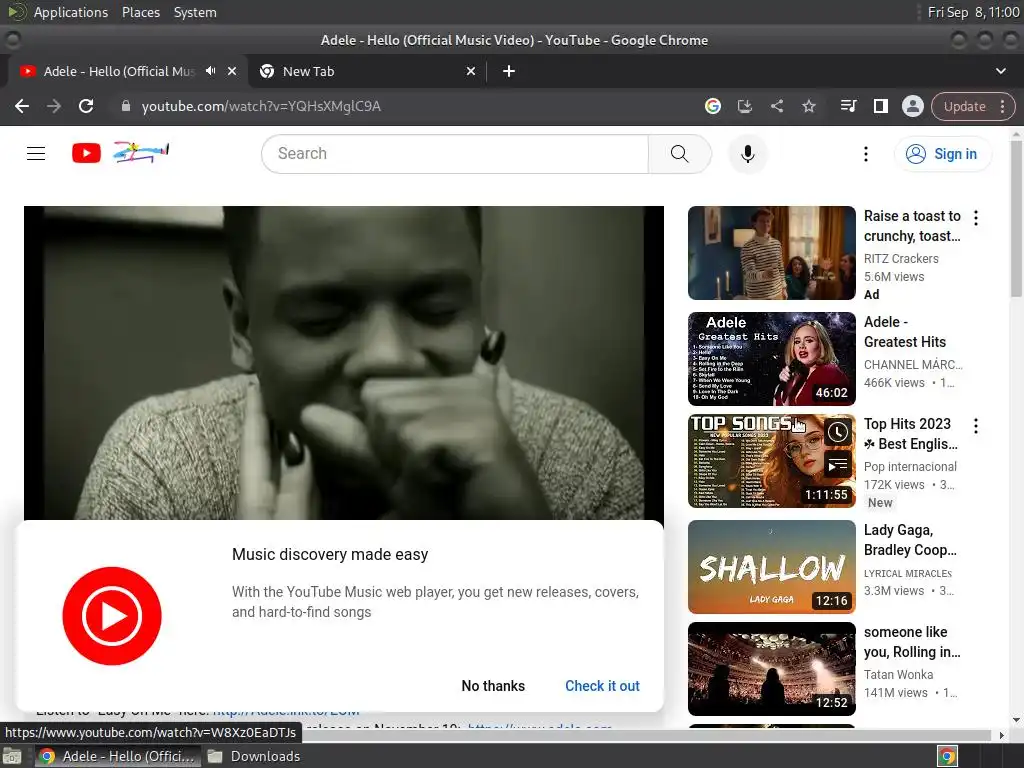Image resolution: width=1024 pixels, height=768 pixels.
Task: Dismiss the promo with No thanks
Action: pyautogui.click(x=493, y=686)
